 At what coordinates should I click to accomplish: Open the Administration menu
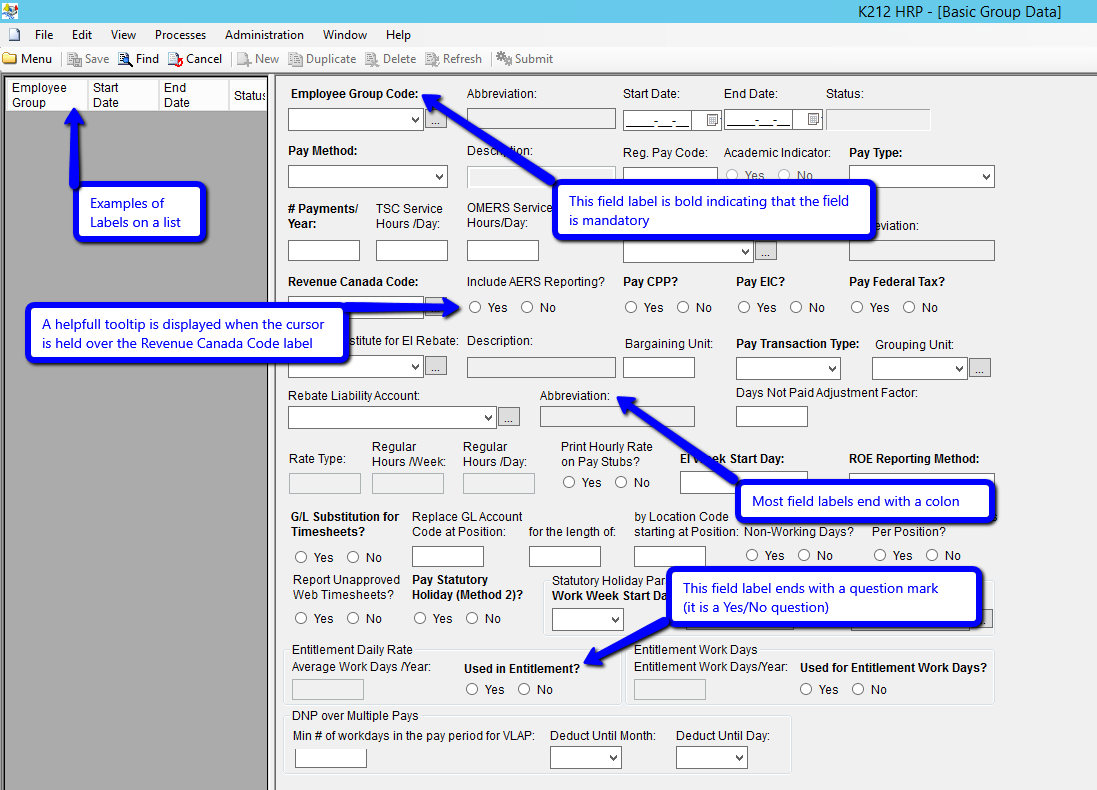point(264,35)
